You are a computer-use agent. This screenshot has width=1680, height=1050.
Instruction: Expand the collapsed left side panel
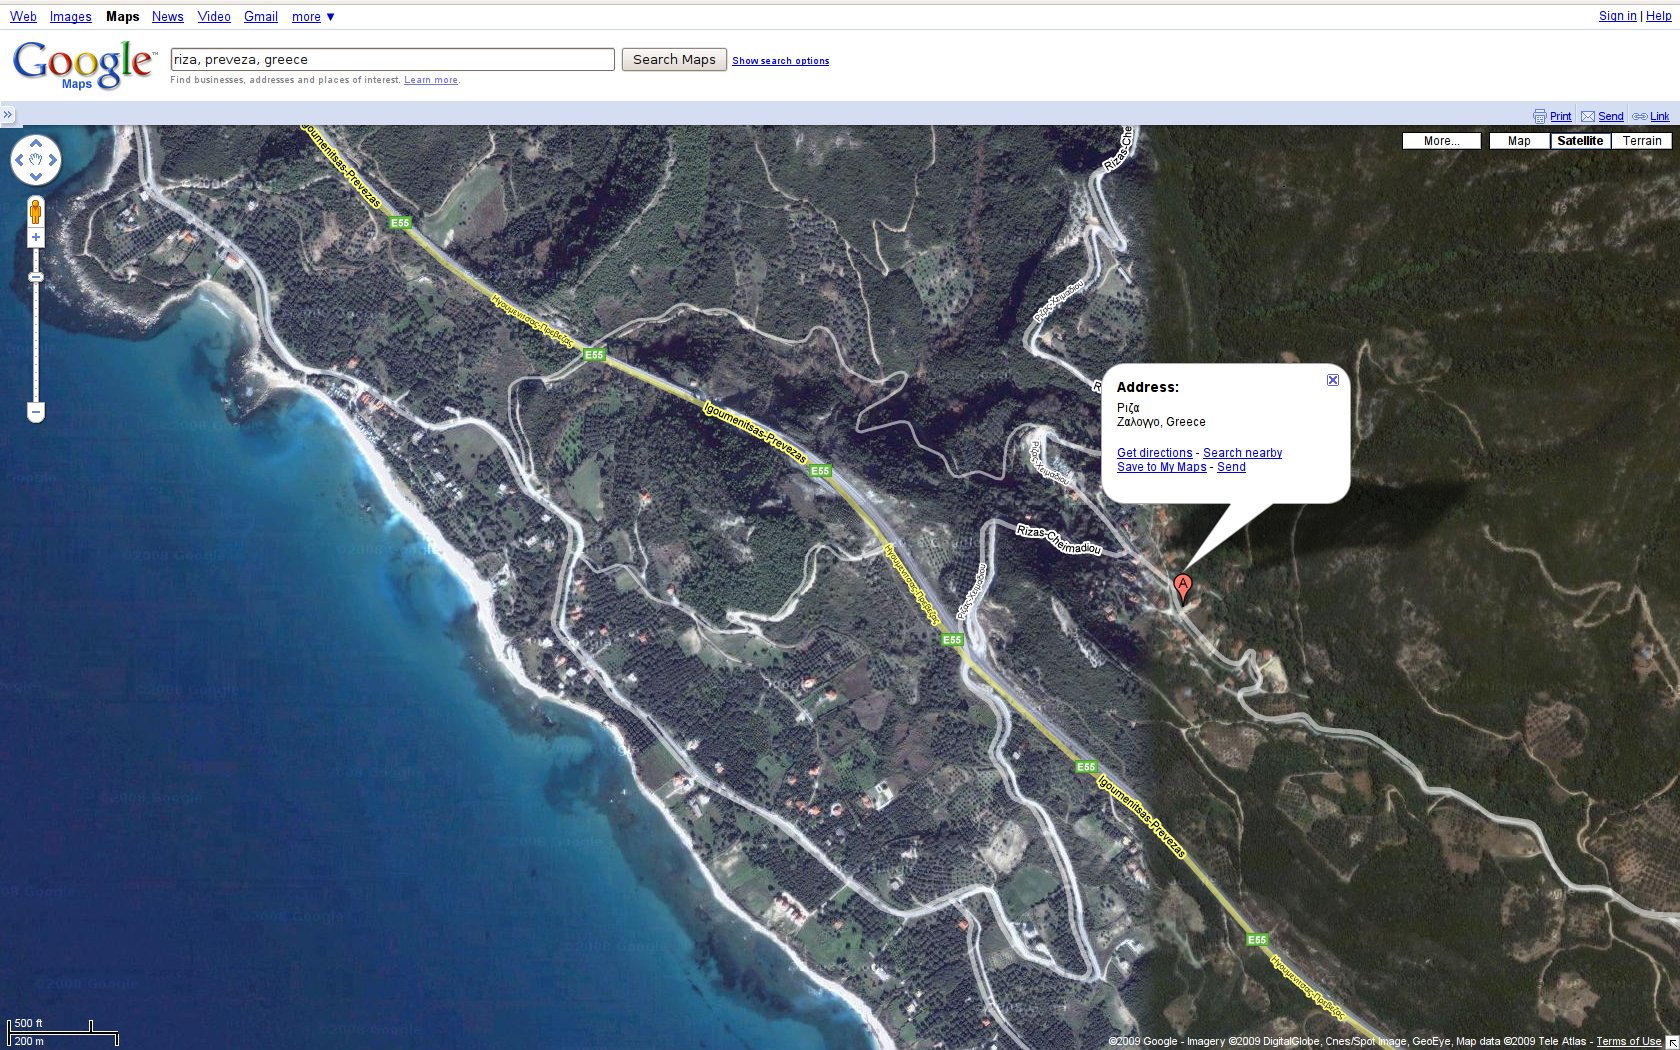pos(8,115)
